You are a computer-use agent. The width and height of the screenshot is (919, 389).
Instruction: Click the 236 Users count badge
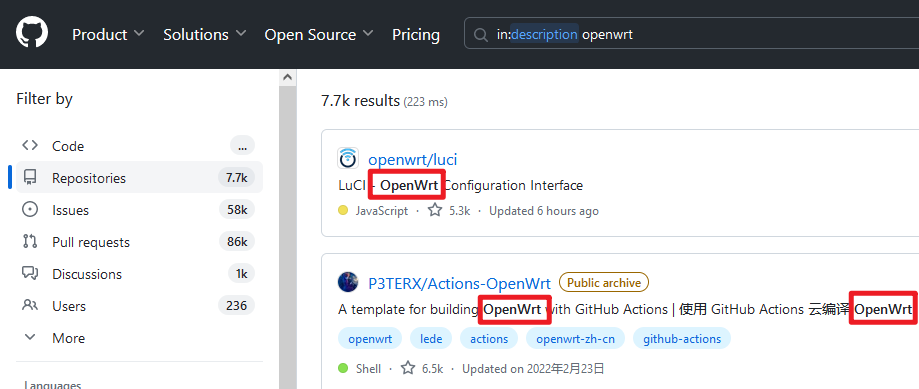click(x=236, y=305)
